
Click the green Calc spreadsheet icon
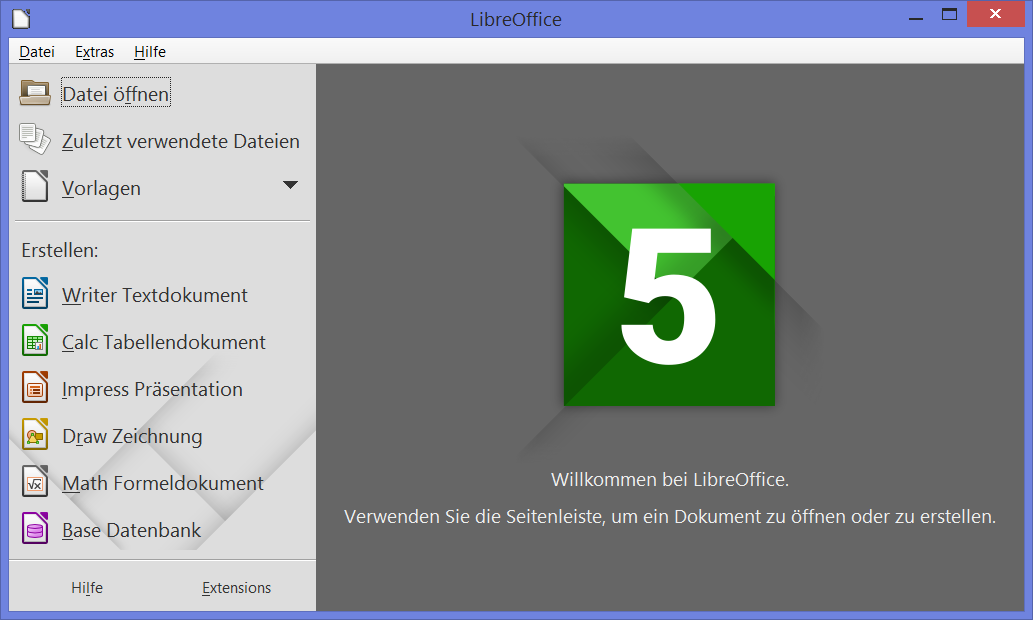pos(35,342)
